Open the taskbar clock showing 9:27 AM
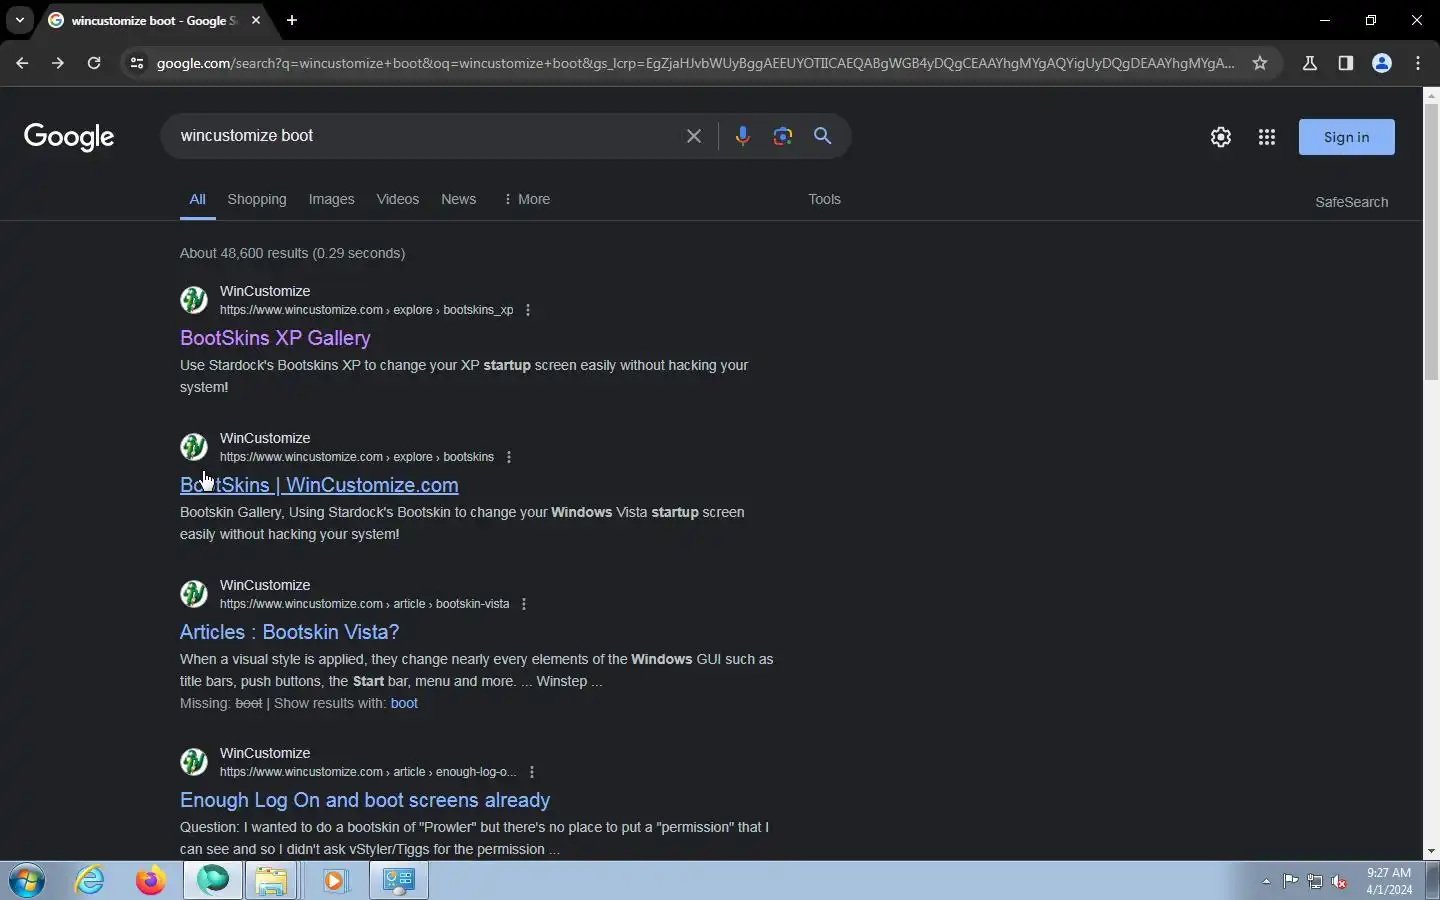The image size is (1440, 900). (1389, 881)
